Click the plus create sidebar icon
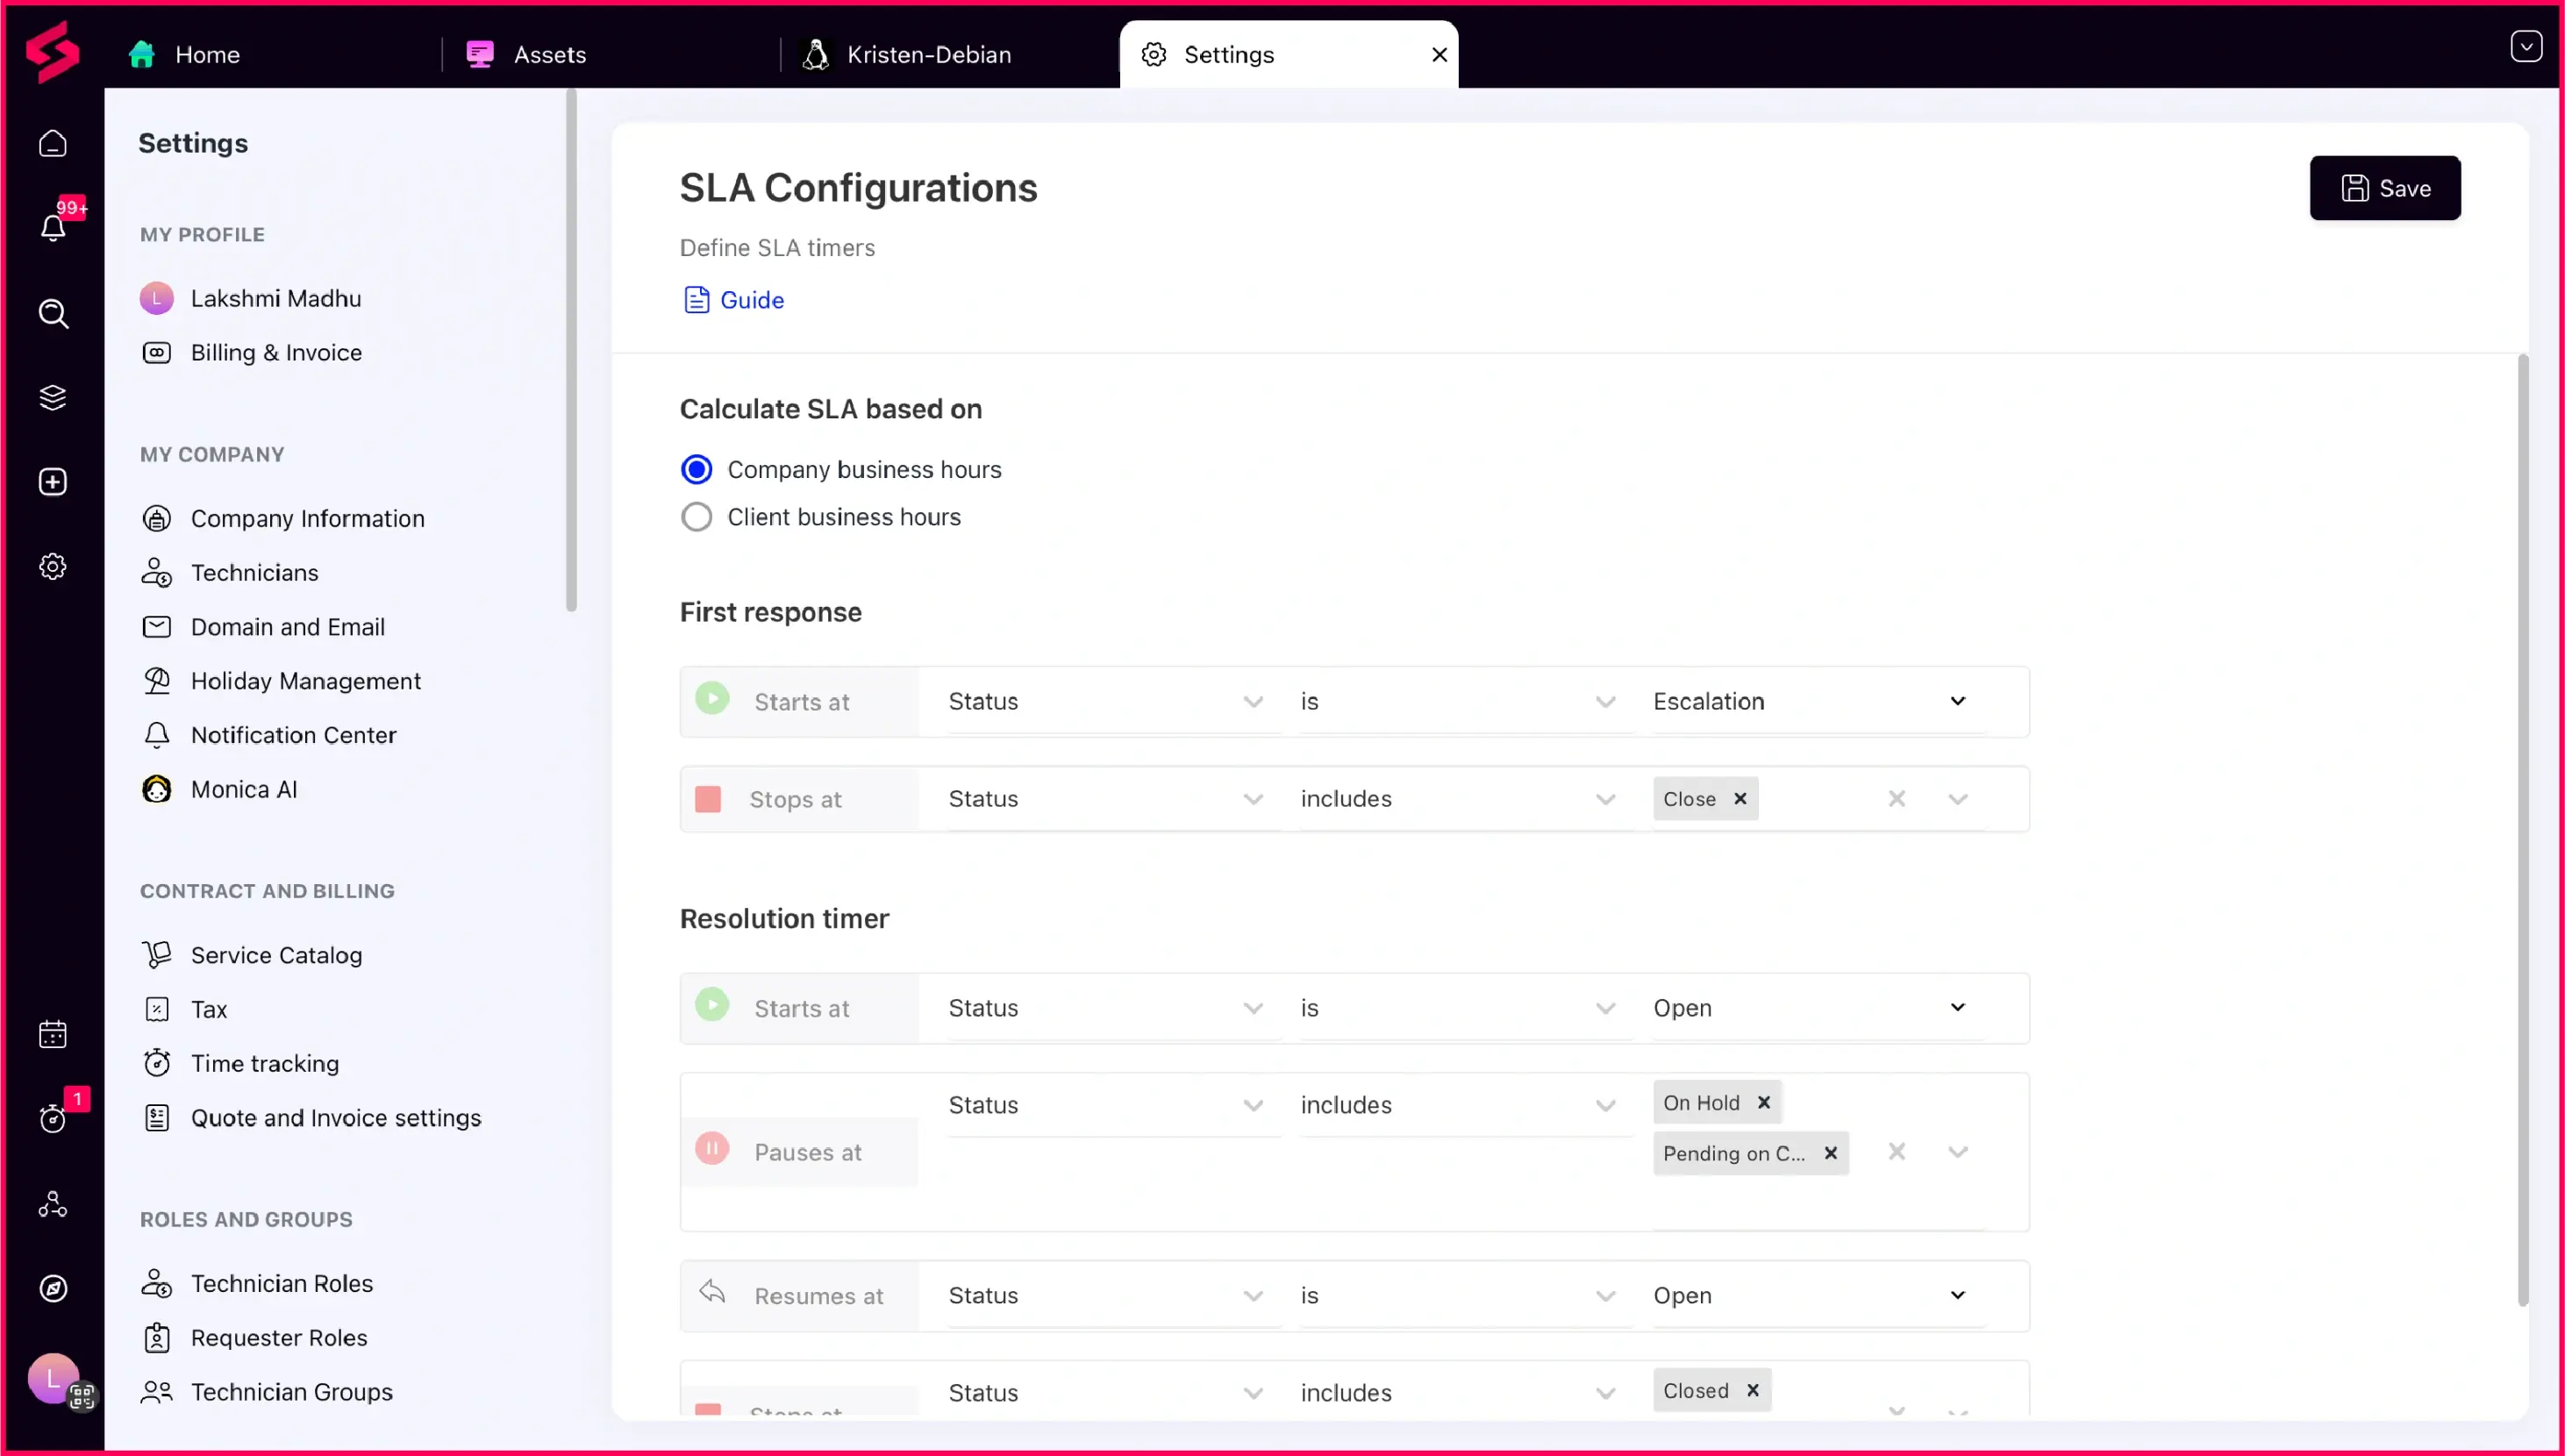The height and width of the screenshot is (1456, 2565). [53, 482]
